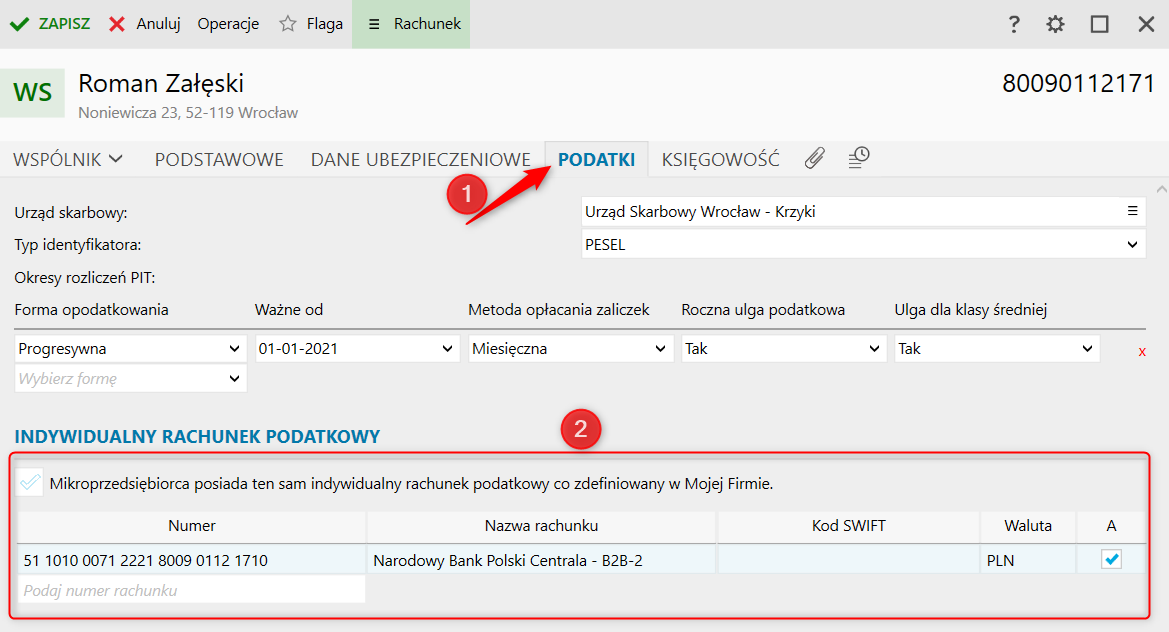Expand the Metoda opłacania zaliczek dropdown

click(x=569, y=349)
